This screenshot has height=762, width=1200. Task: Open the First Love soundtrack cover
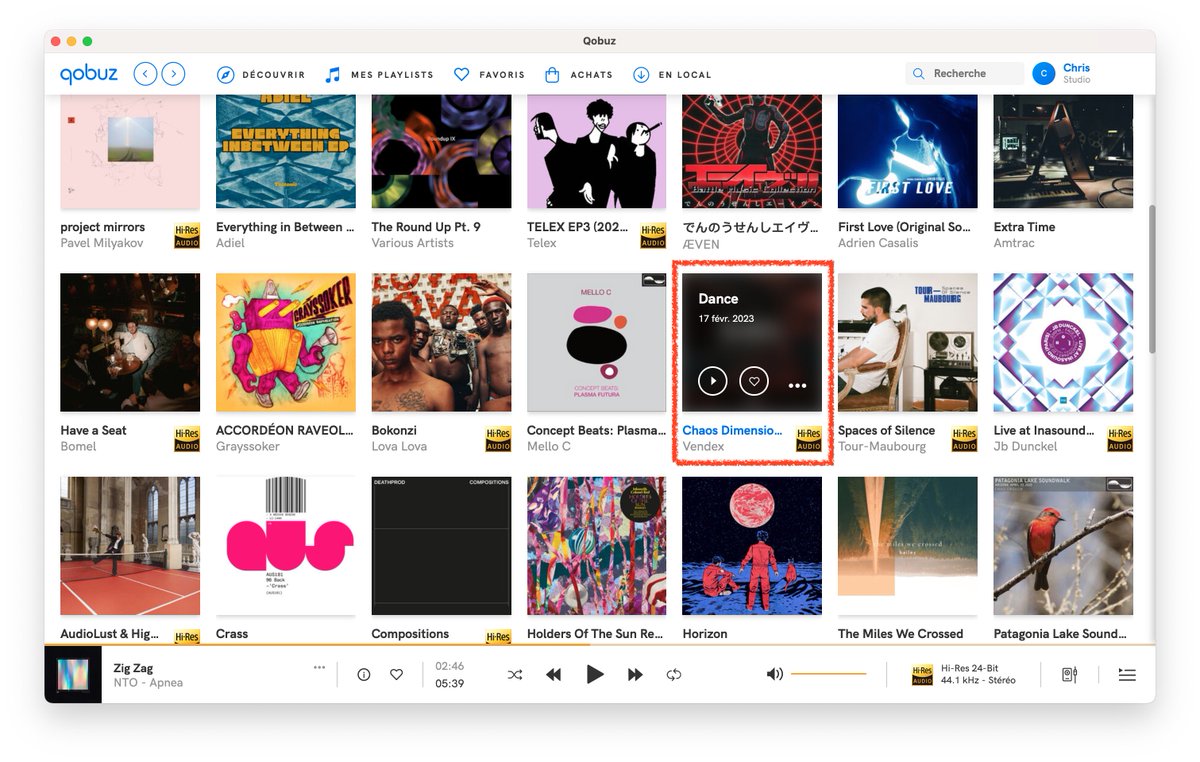(x=908, y=152)
